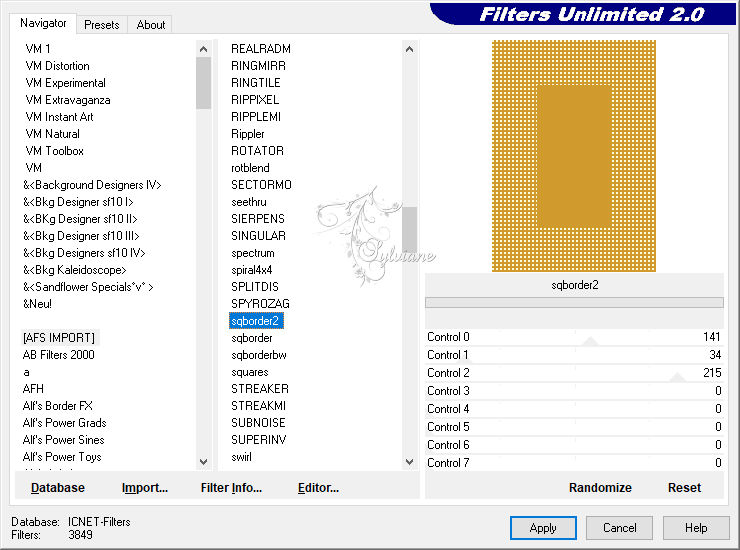Open &<Background Designers IV> category
Image resolution: width=740 pixels, height=550 pixels.
click(x=92, y=185)
